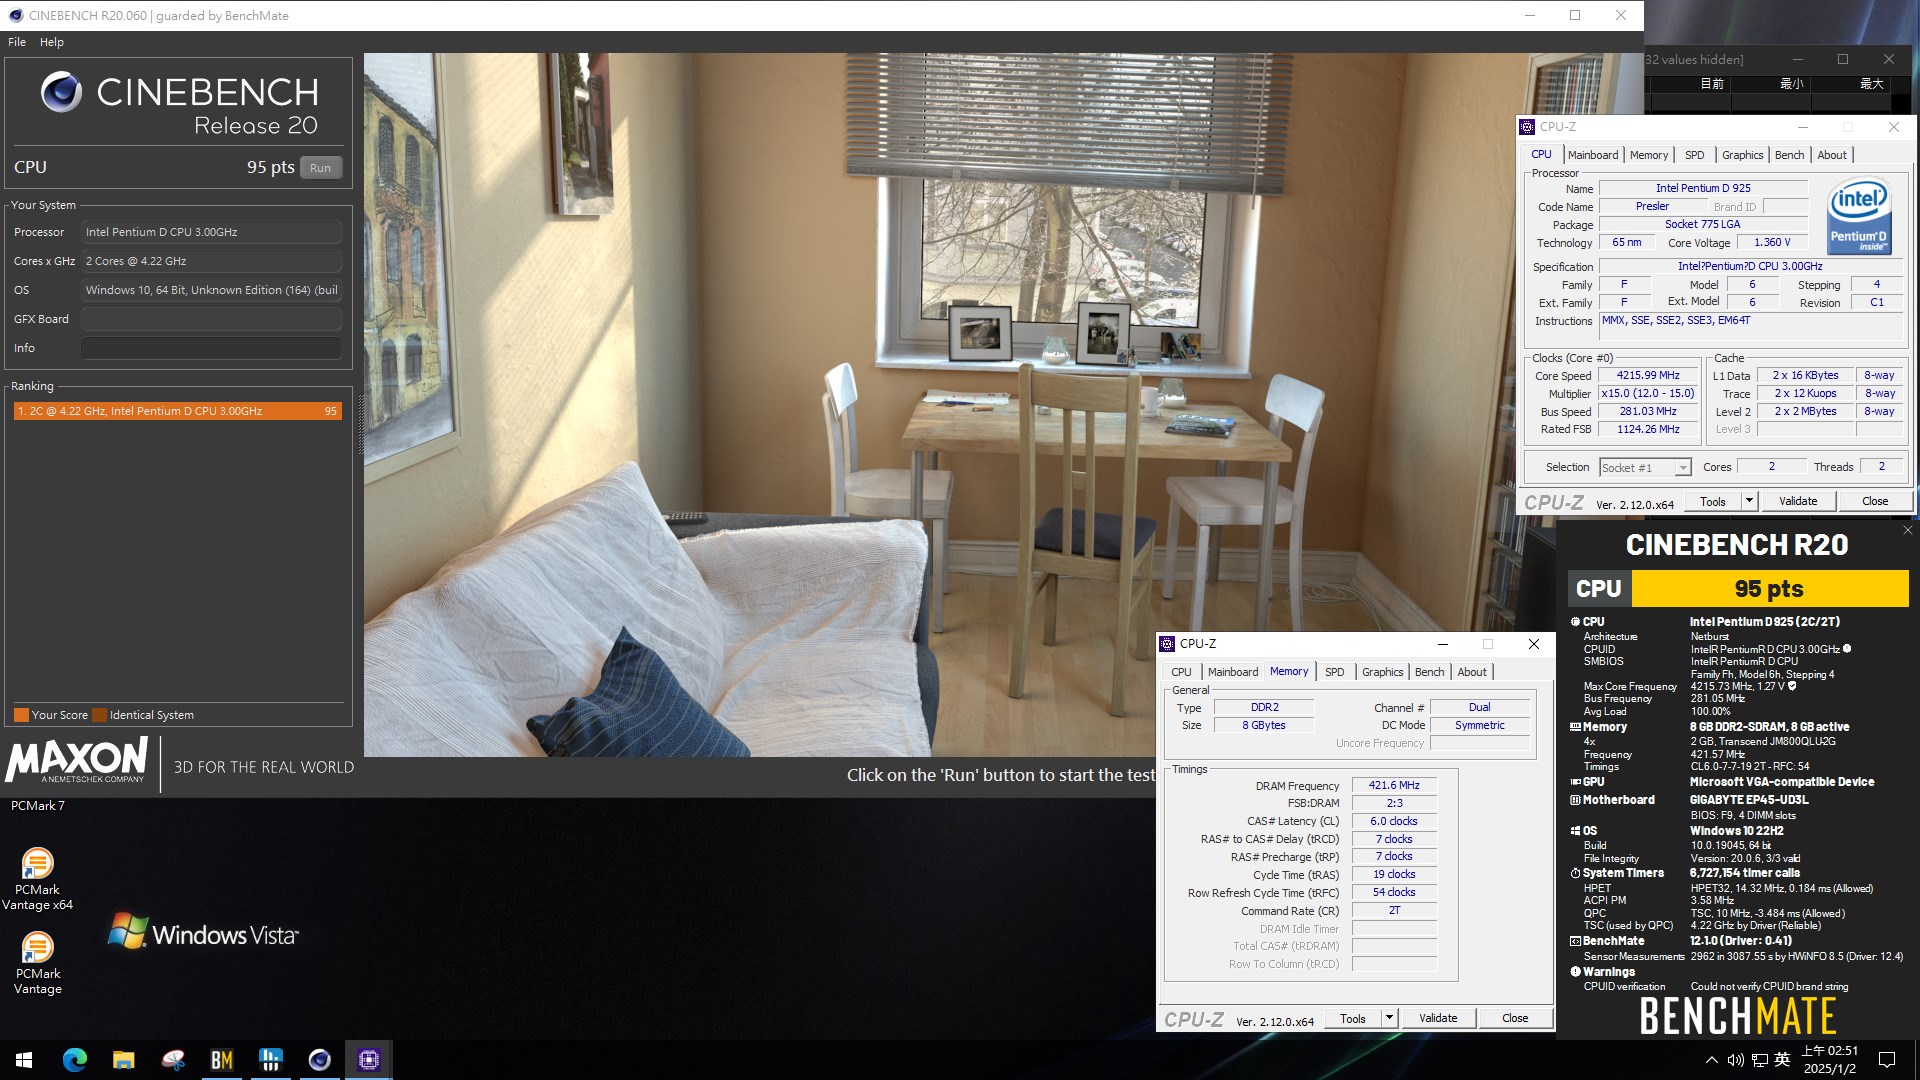Click Close button in upper CPU-Z window
1920x1080 pixels.
click(x=1875, y=501)
